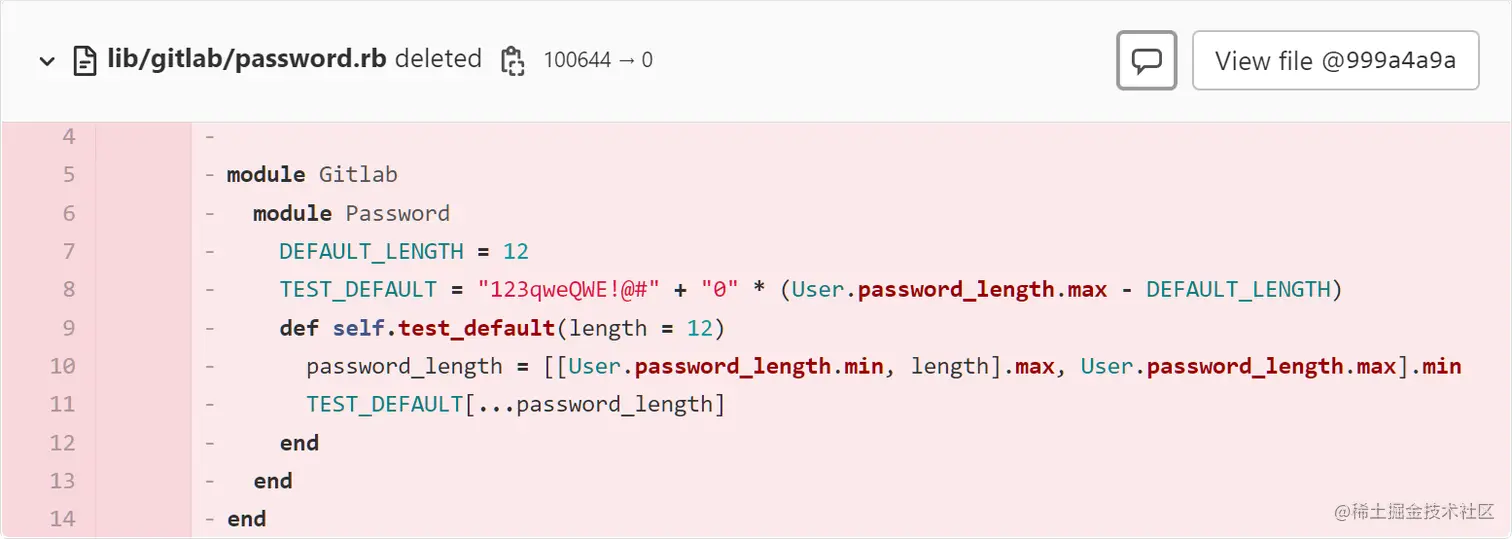Toggle comments with the speech bubble button
Screen dimensions: 1512x539
[x=1146, y=61]
